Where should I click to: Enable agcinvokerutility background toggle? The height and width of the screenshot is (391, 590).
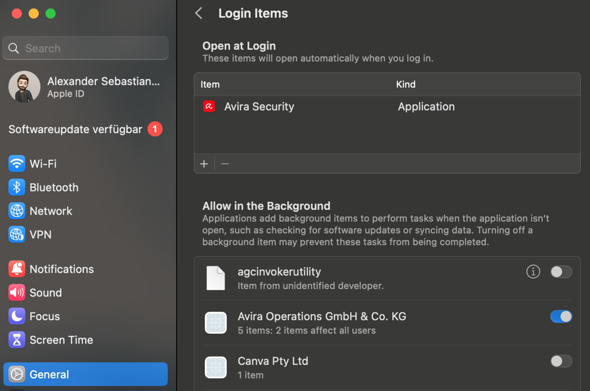click(x=561, y=272)
